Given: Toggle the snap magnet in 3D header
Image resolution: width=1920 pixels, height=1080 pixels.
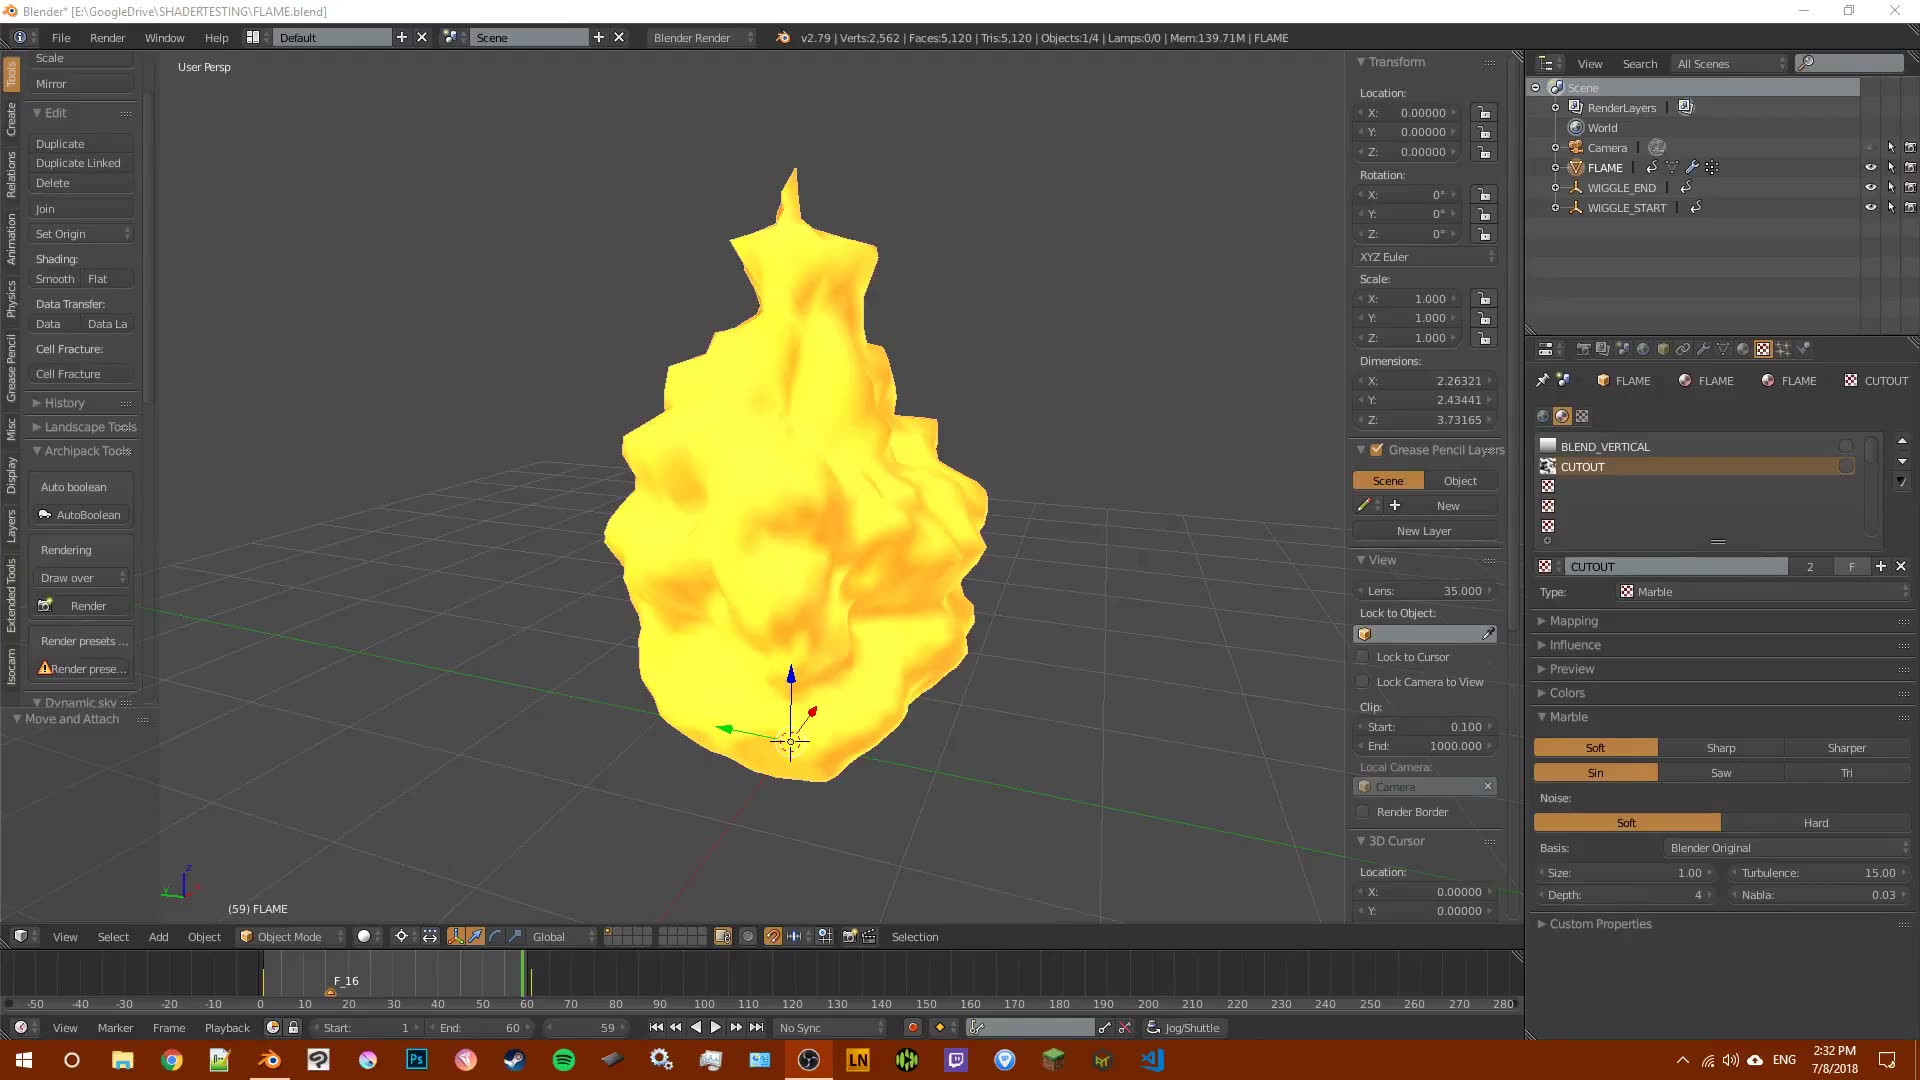Looking at the screenshot, I should pyautogui.click(x=773, y=937).
